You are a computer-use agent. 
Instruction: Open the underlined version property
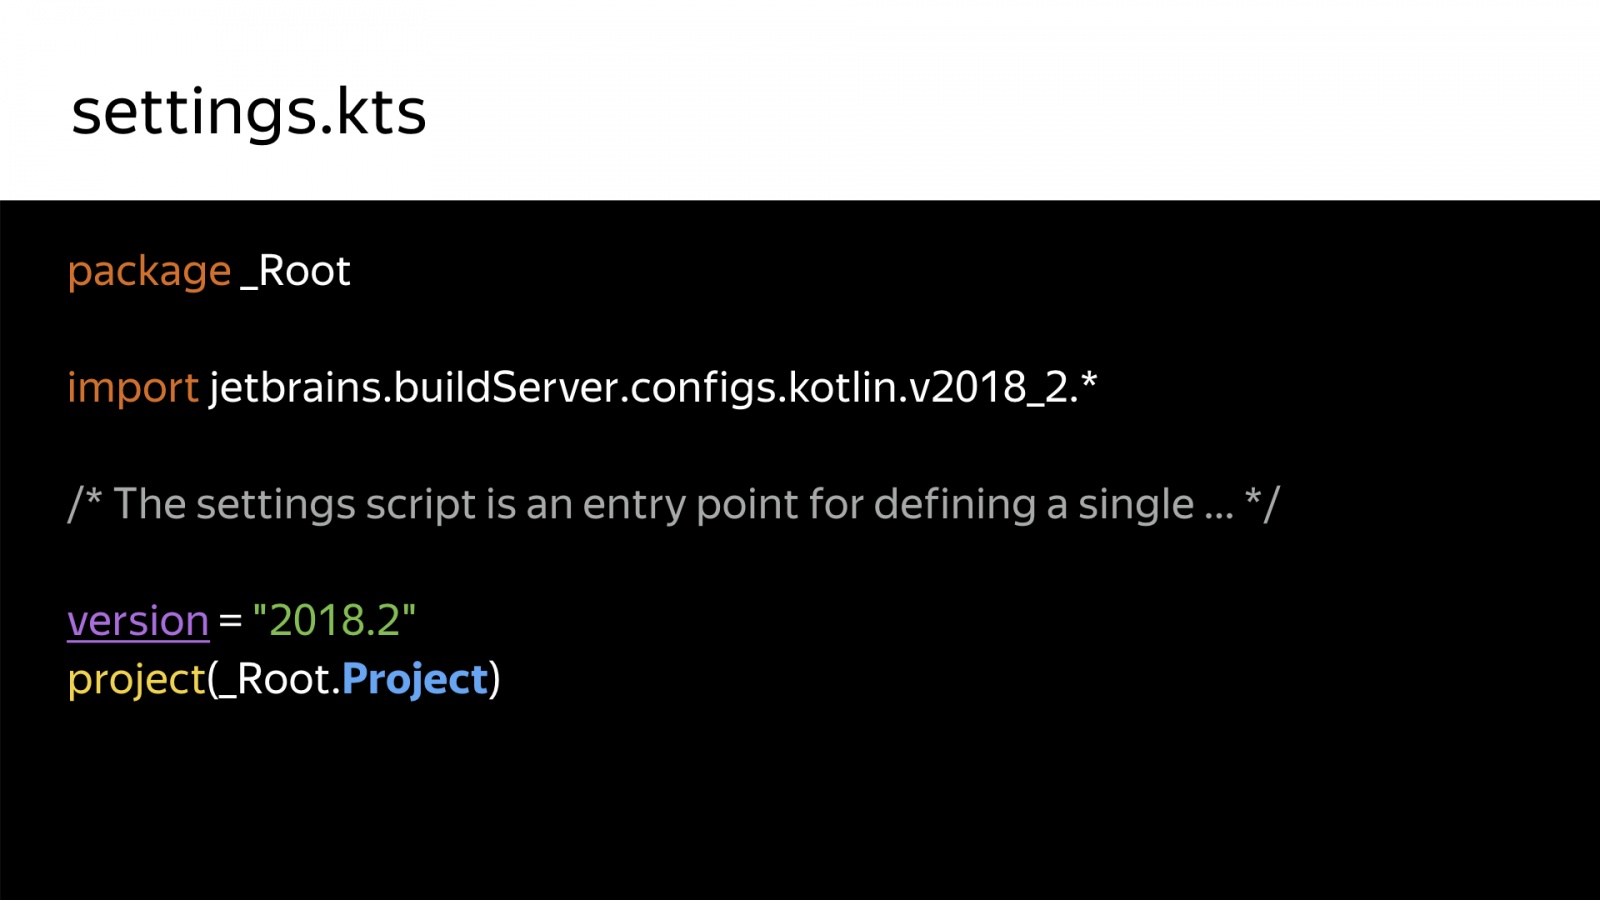138,622
